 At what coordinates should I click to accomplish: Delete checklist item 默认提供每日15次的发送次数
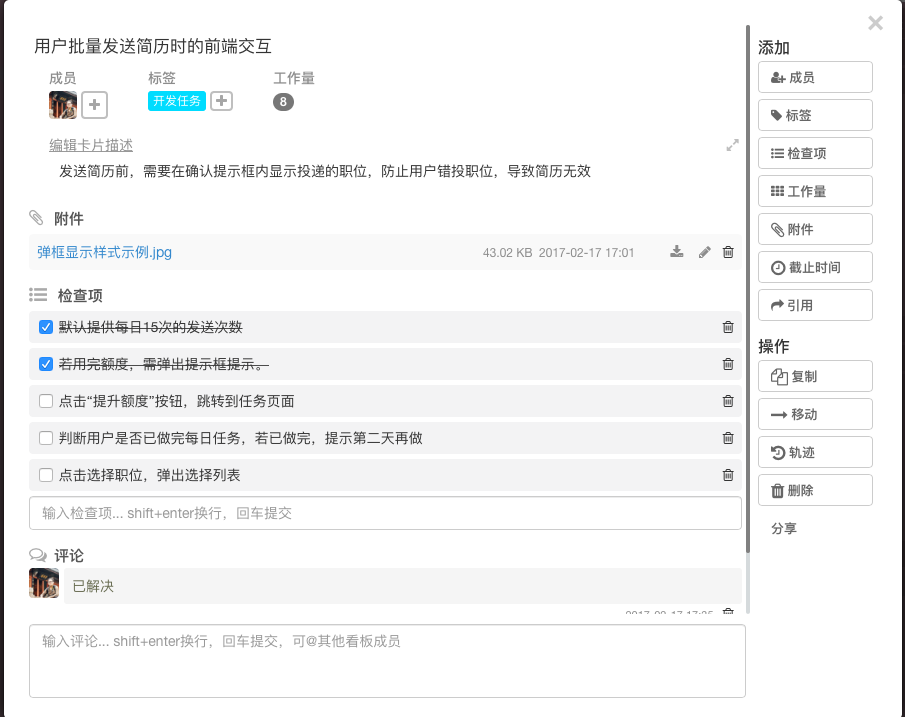(728, 327)
